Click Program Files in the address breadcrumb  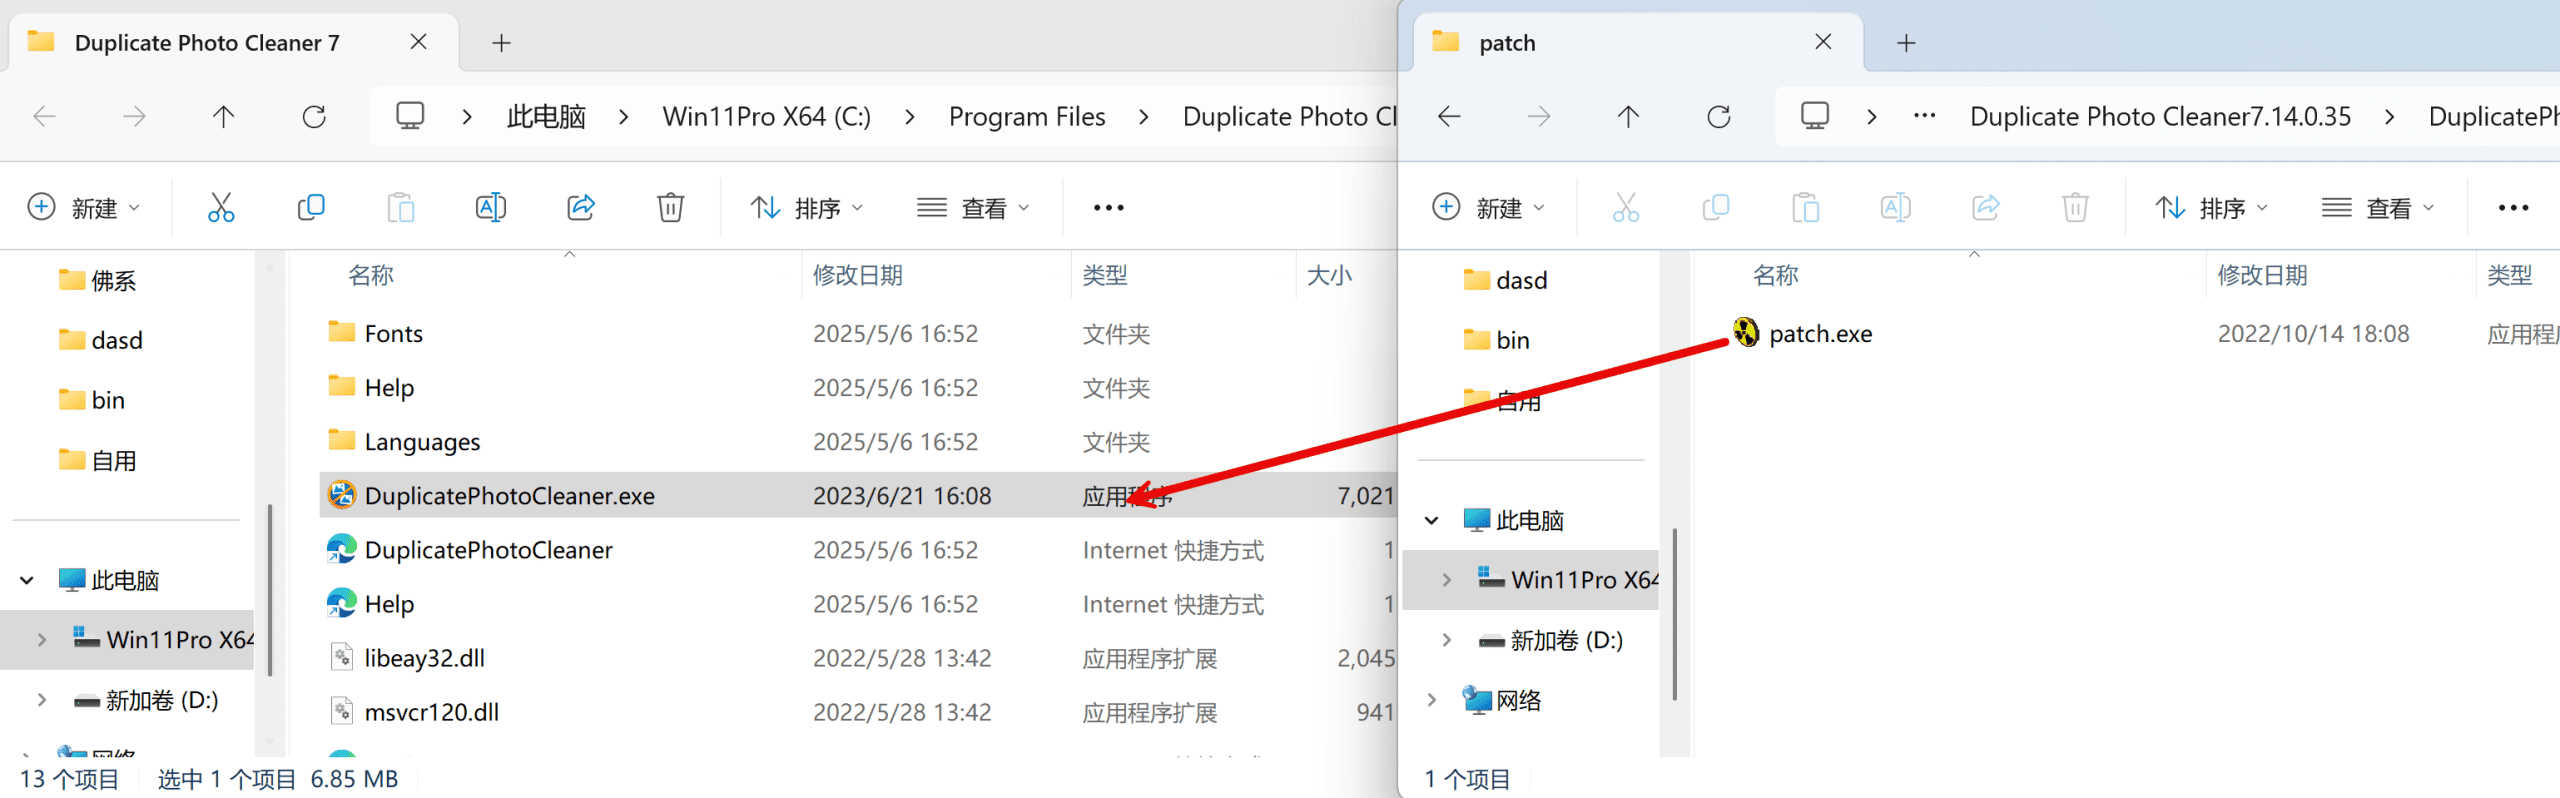(1026, 117)
